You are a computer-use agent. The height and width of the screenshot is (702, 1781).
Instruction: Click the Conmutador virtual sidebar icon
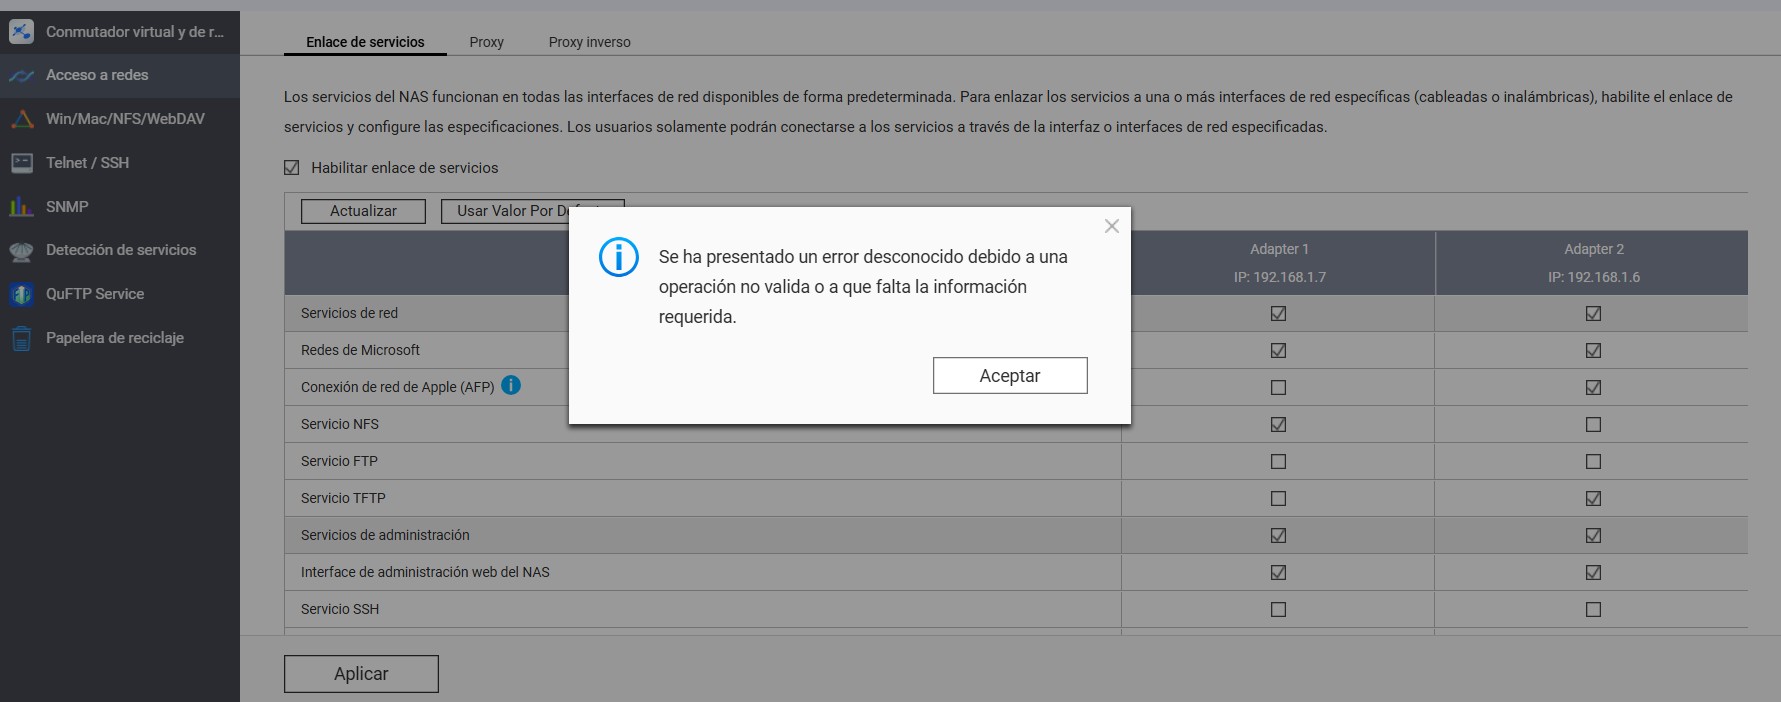pyautogui.click(x=21, y=32)
